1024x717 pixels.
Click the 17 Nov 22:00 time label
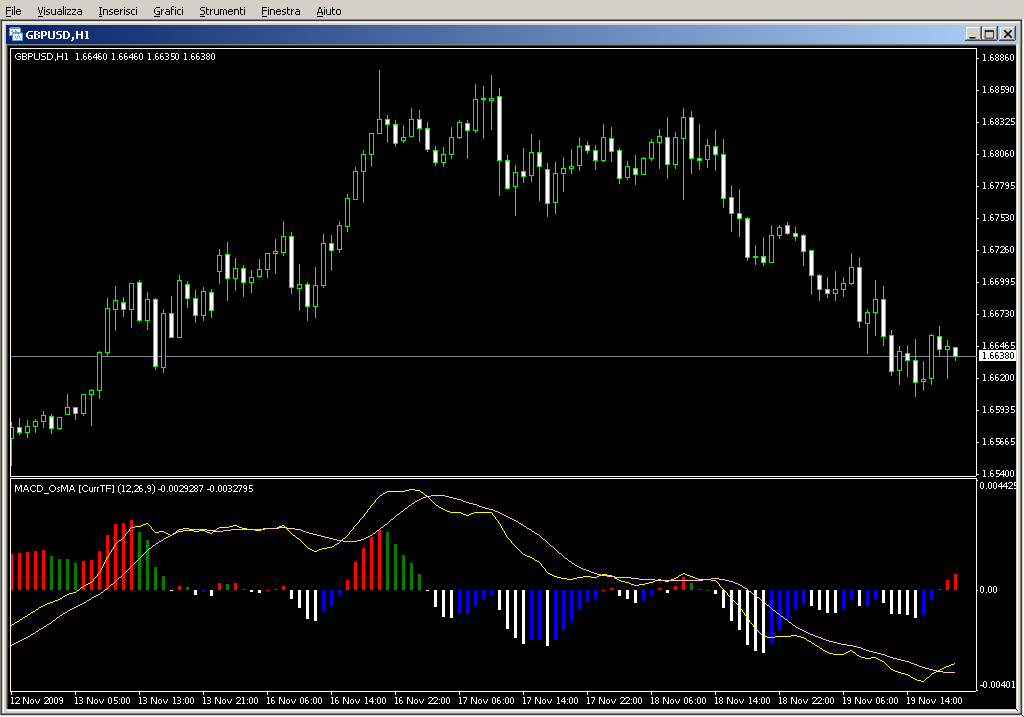[614, 701]
